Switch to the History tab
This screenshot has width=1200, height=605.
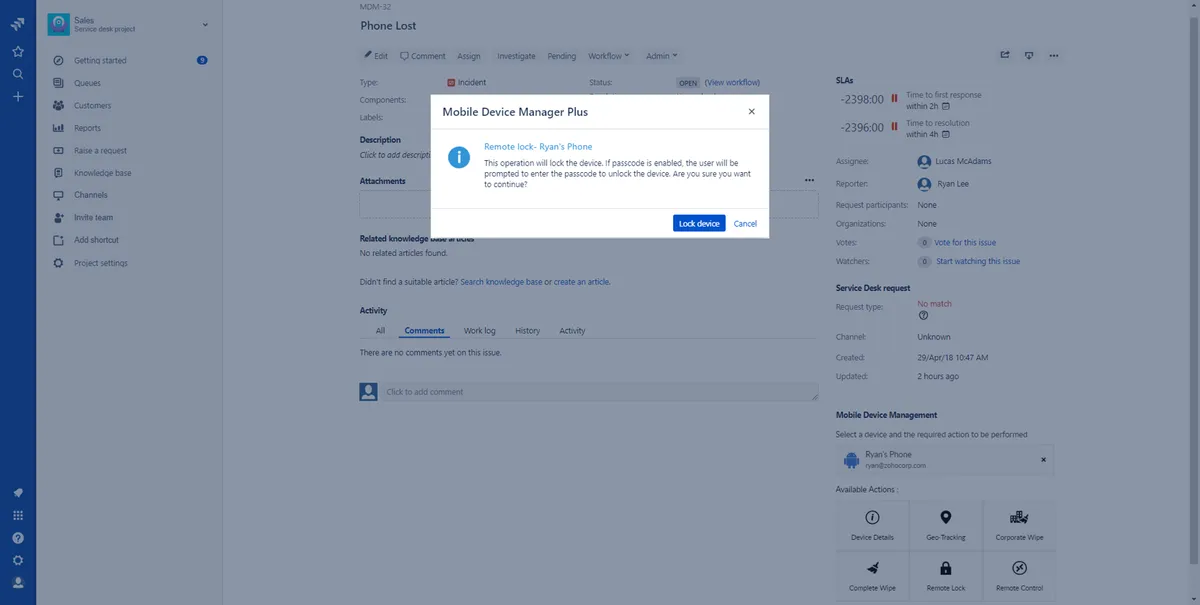pyautogui.click(x=527, y=331)
